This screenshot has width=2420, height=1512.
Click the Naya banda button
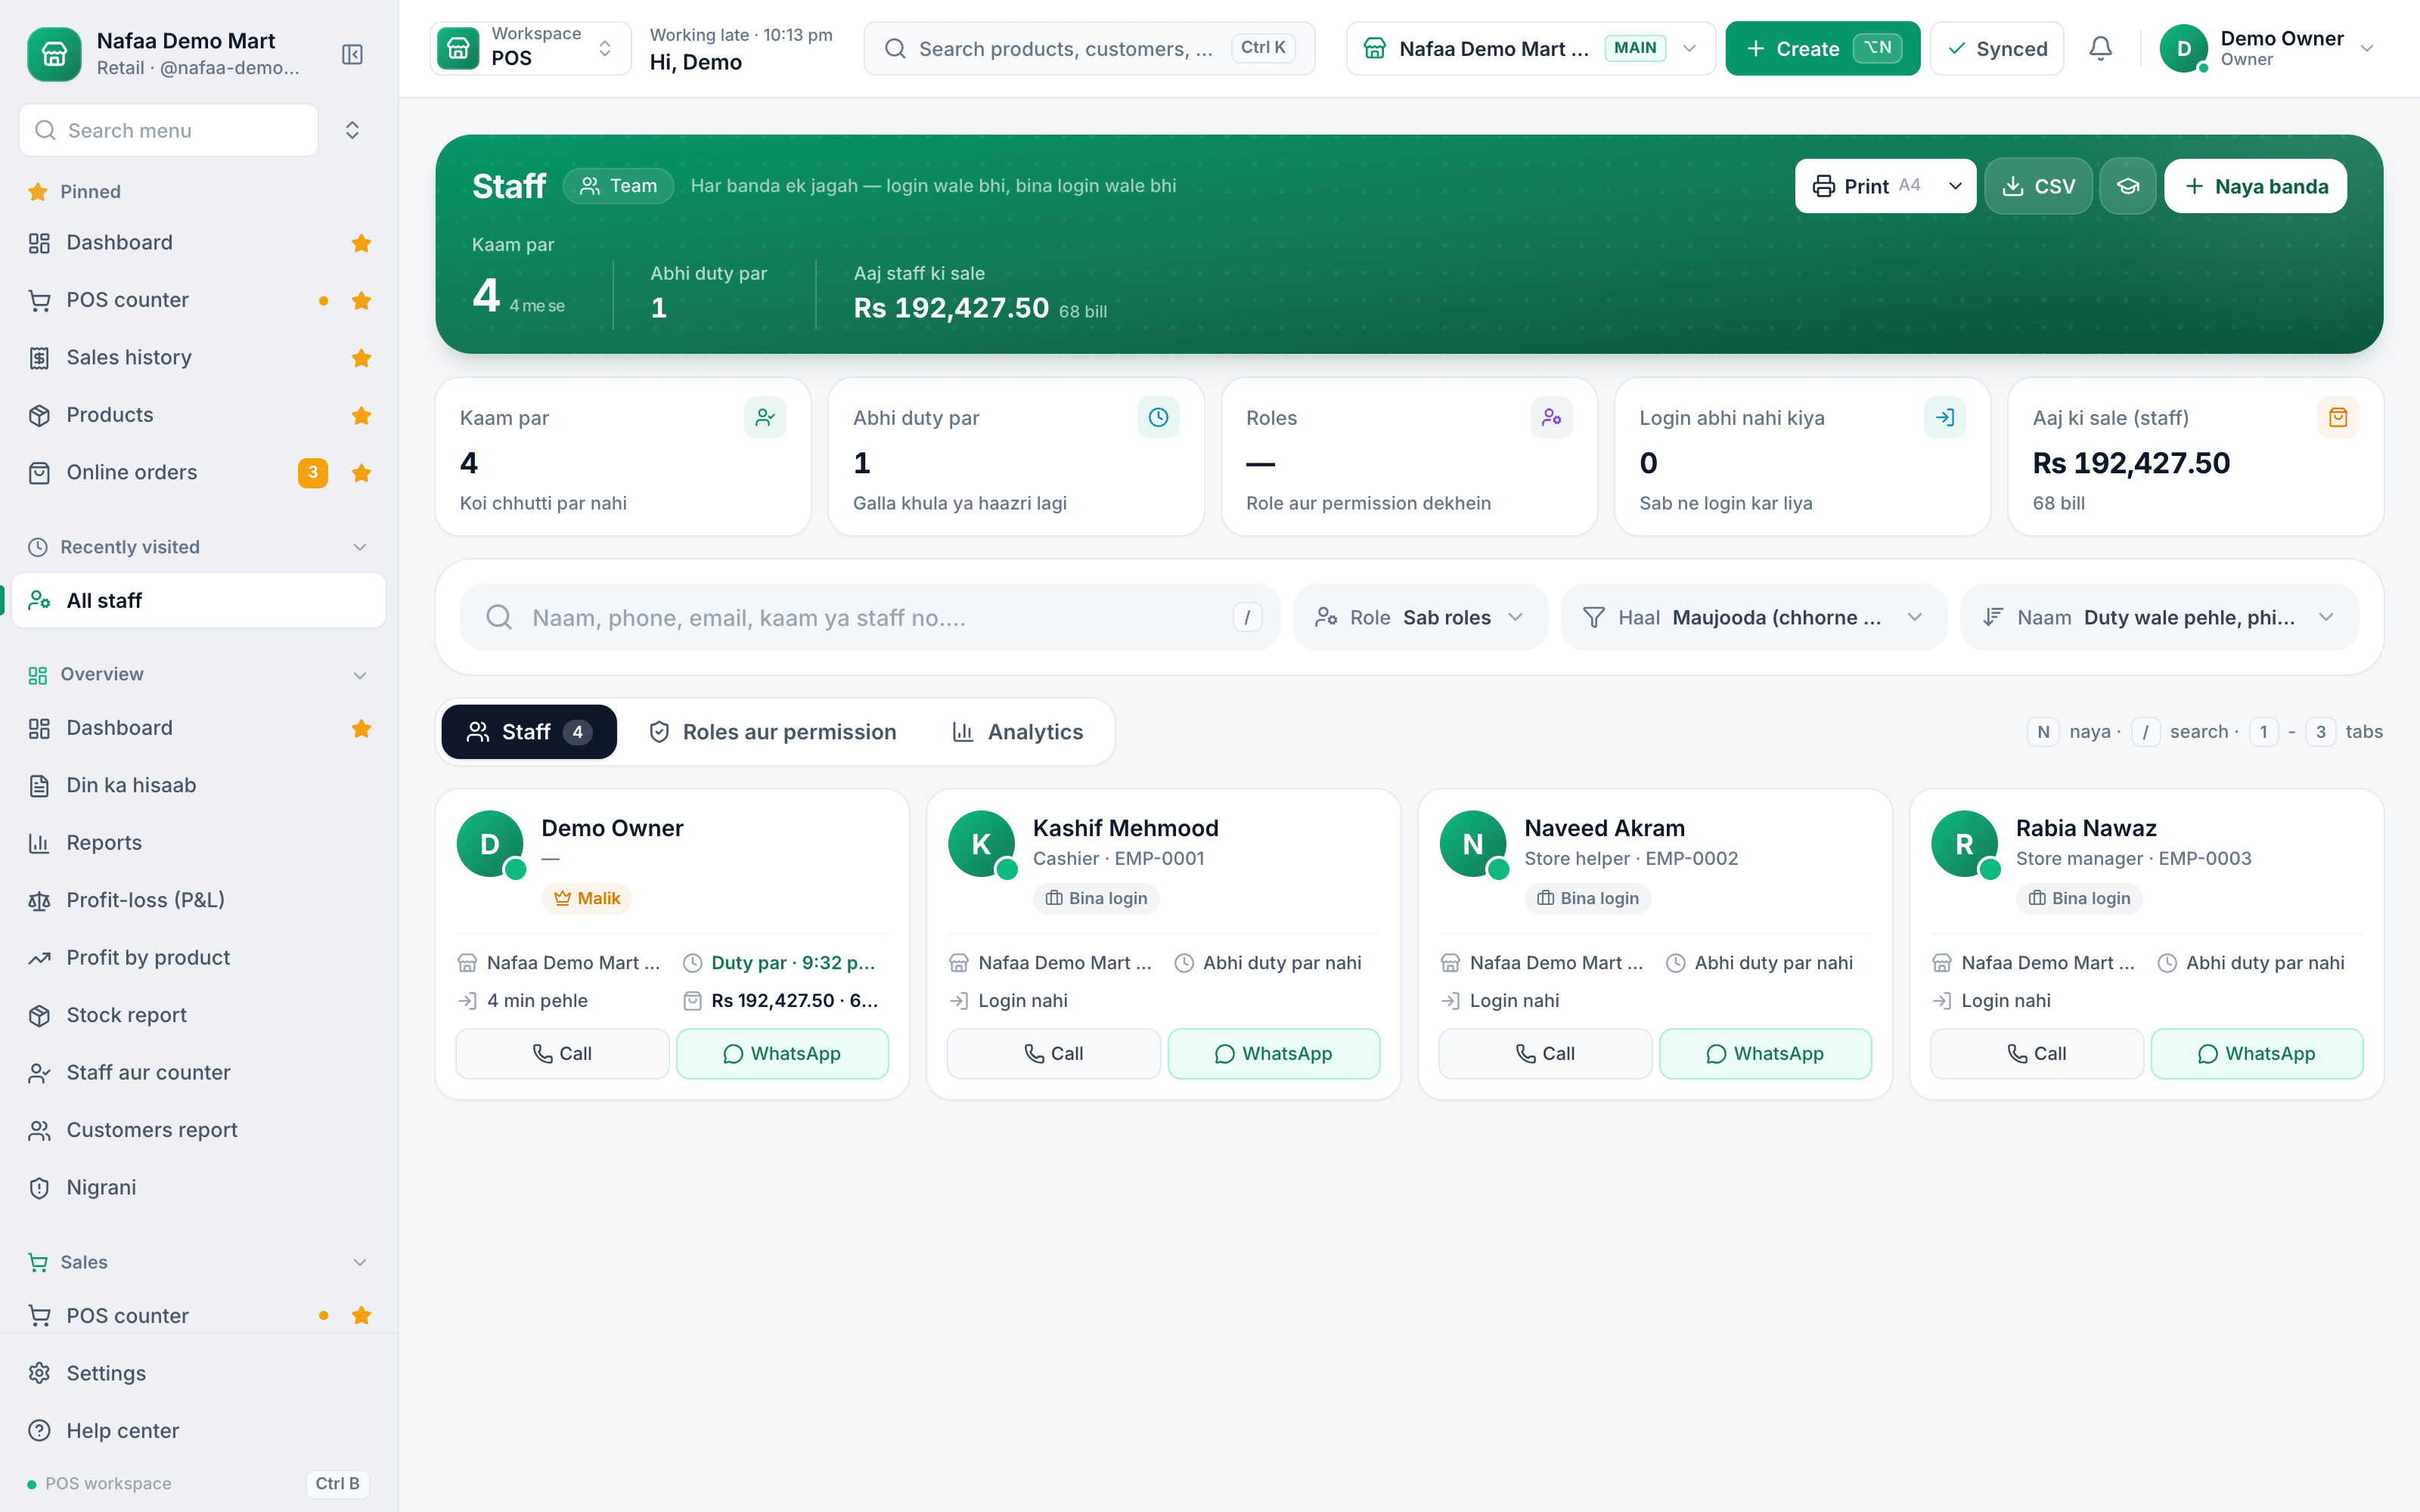(x=2255, y=186)
